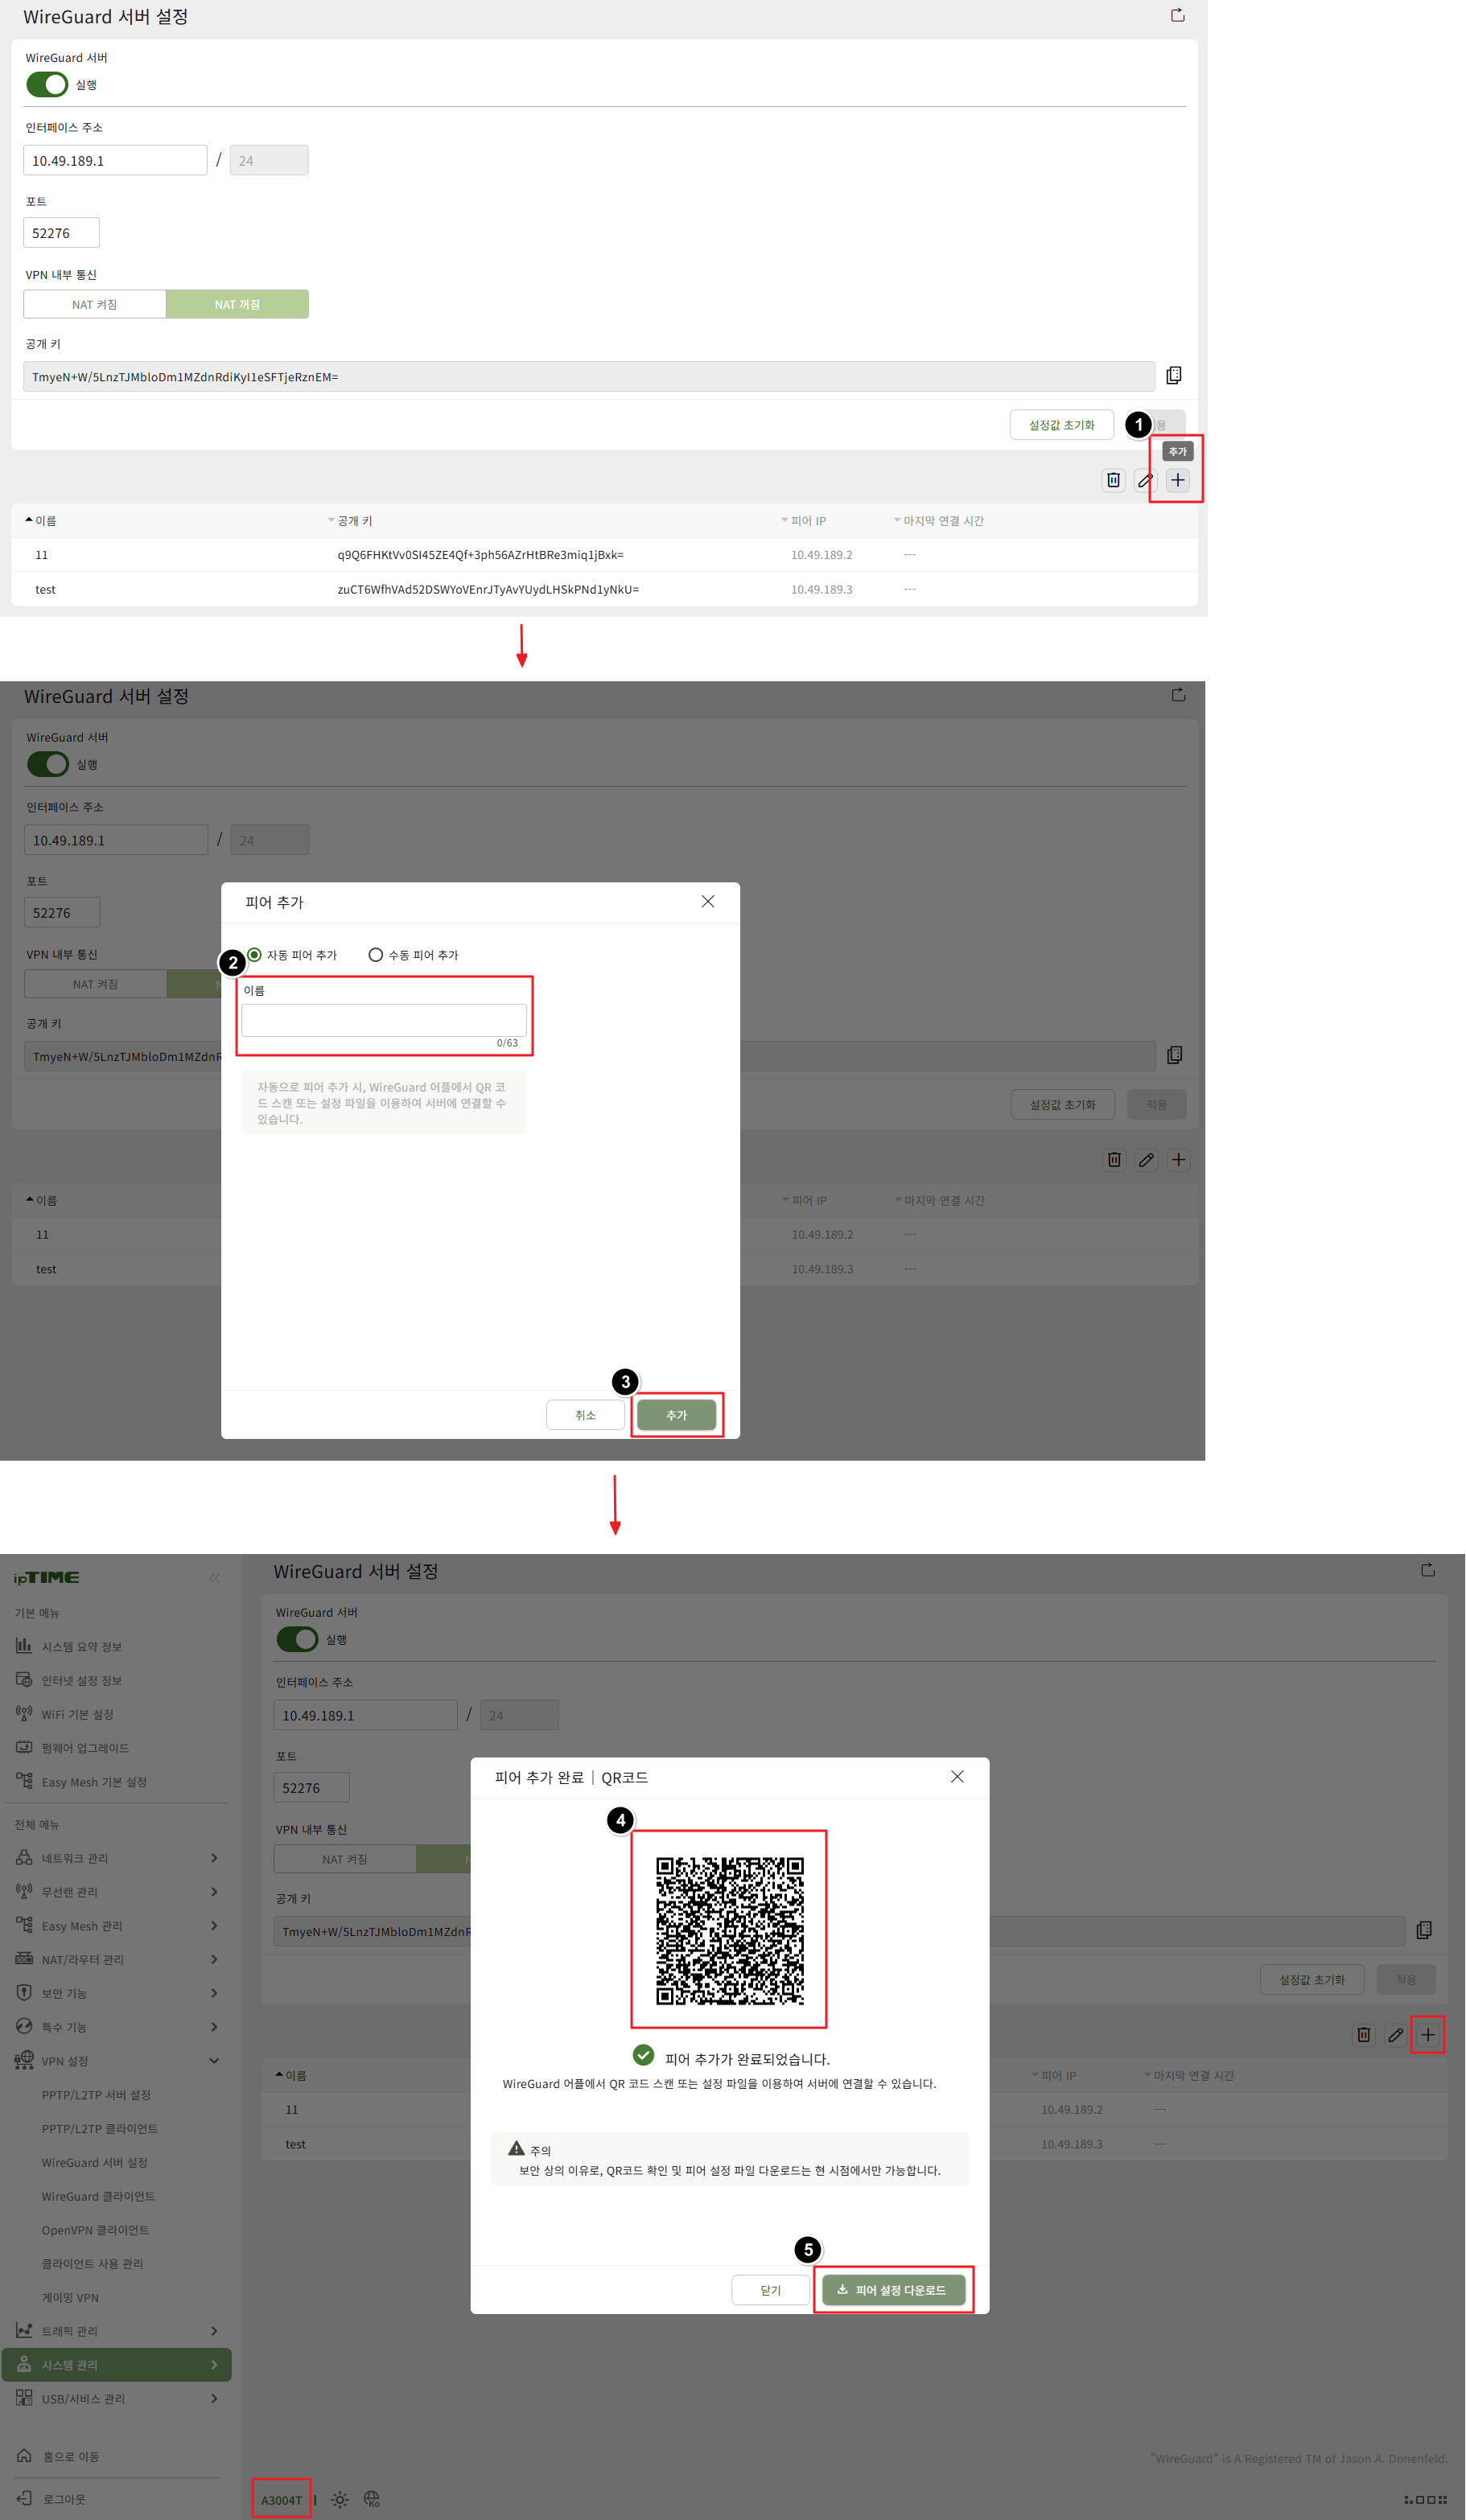Open 인터넷 설정 정보 in the sidebar
Viewport: 1466px width, 2520px height.
tap(81, 1680)
